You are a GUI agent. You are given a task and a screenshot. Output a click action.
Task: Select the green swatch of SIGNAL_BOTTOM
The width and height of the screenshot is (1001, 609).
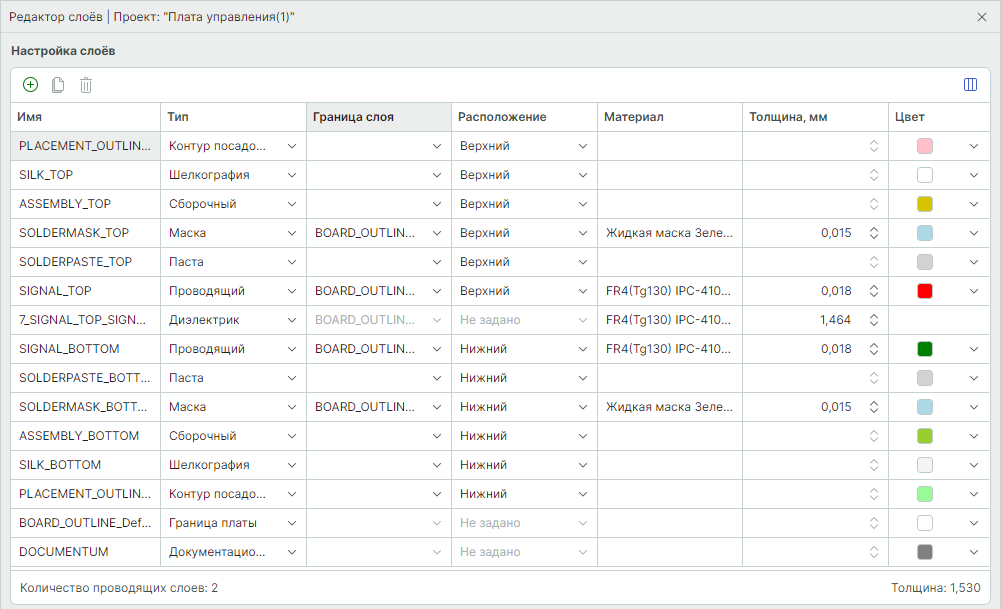925,349
